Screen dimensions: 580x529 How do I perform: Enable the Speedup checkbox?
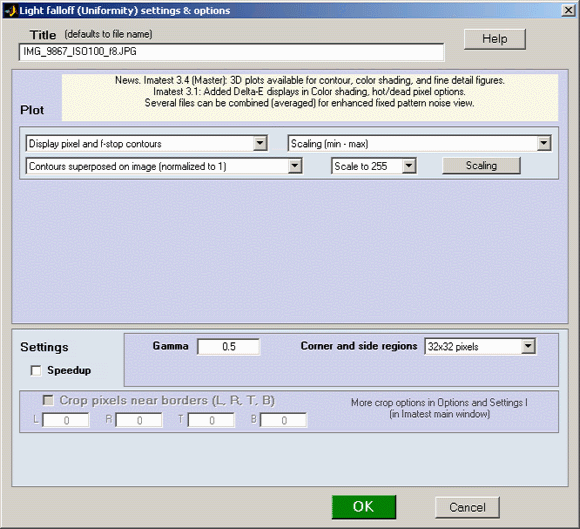pyautogui.click(x=36, y=371)
